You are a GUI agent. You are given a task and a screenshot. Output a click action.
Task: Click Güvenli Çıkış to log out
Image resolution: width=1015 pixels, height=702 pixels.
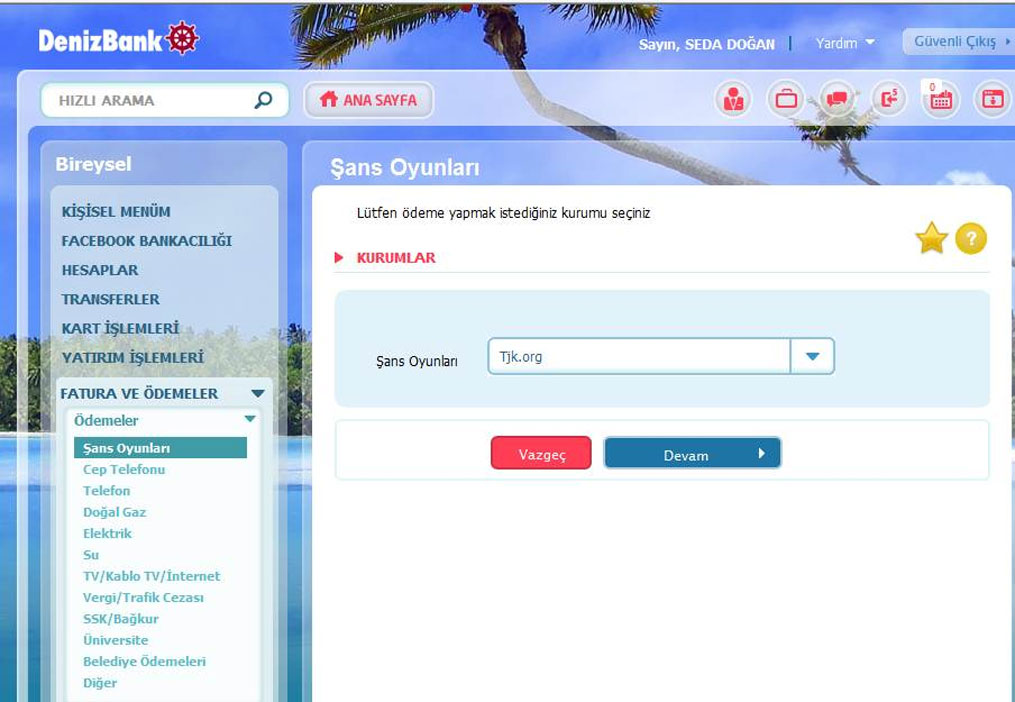point(959,41)
